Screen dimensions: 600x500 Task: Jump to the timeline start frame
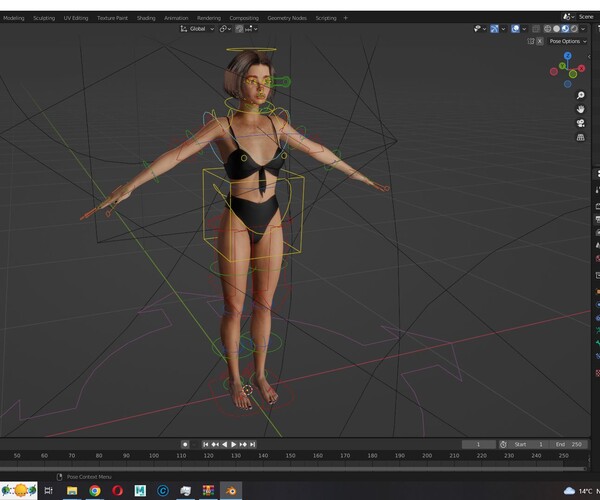[x=205, y=444]
